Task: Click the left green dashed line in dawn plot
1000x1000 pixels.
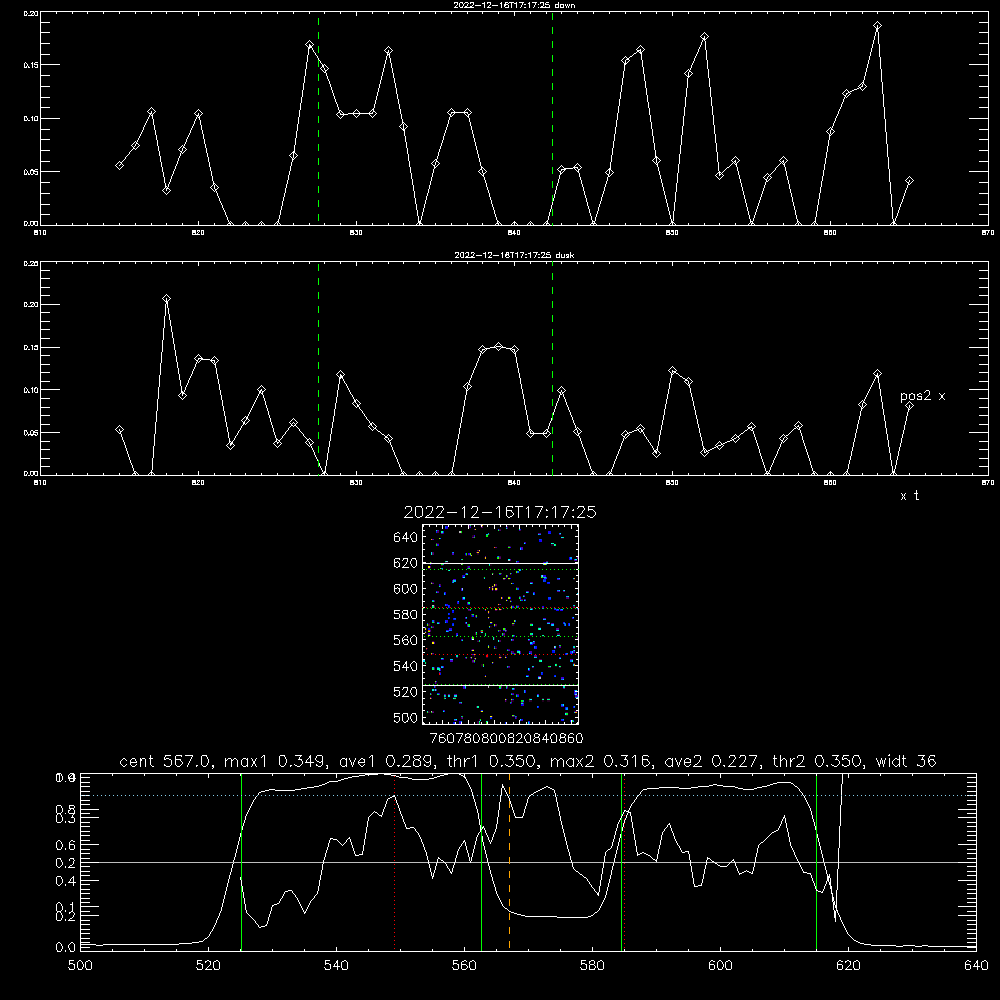Action: [318, 118]
